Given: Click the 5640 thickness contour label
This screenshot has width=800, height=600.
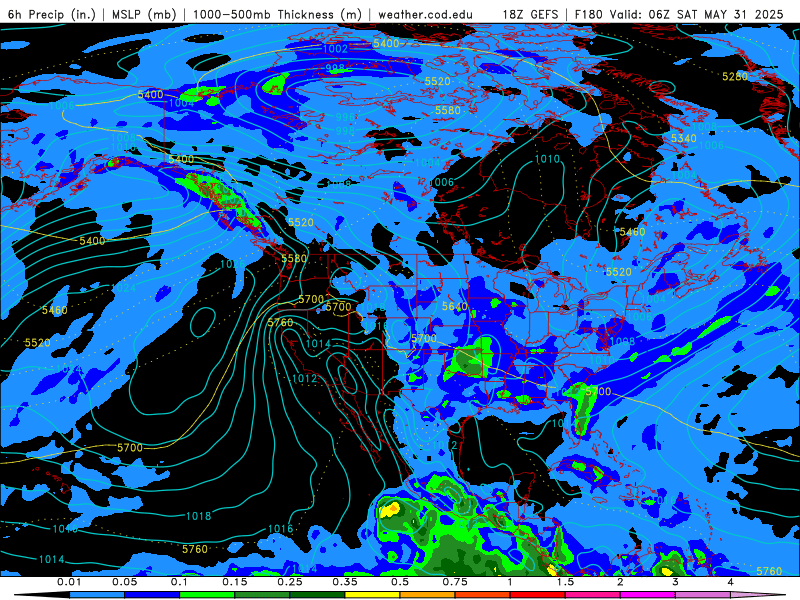Looking at the screenshot, I should (x=455, y=306).
